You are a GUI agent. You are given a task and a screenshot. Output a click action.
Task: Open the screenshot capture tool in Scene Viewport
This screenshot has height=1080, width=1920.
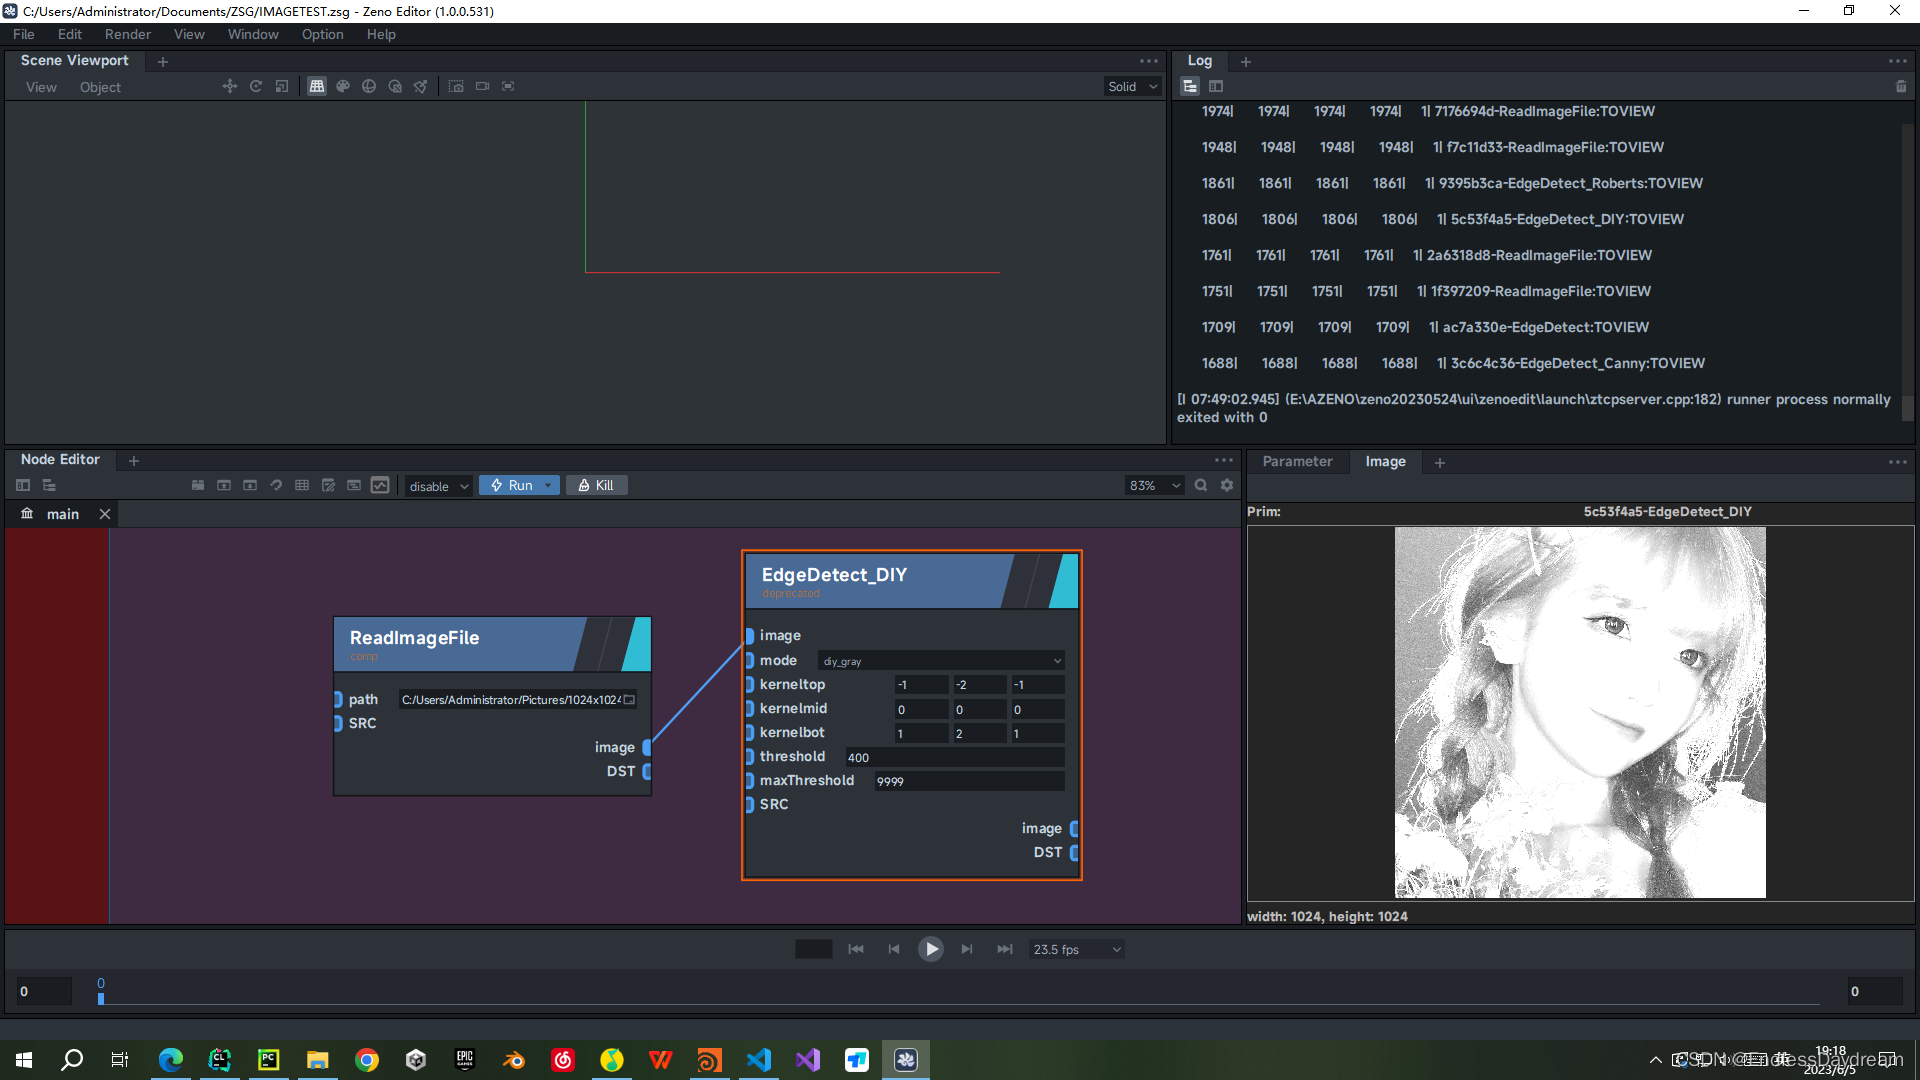(456, 86)
